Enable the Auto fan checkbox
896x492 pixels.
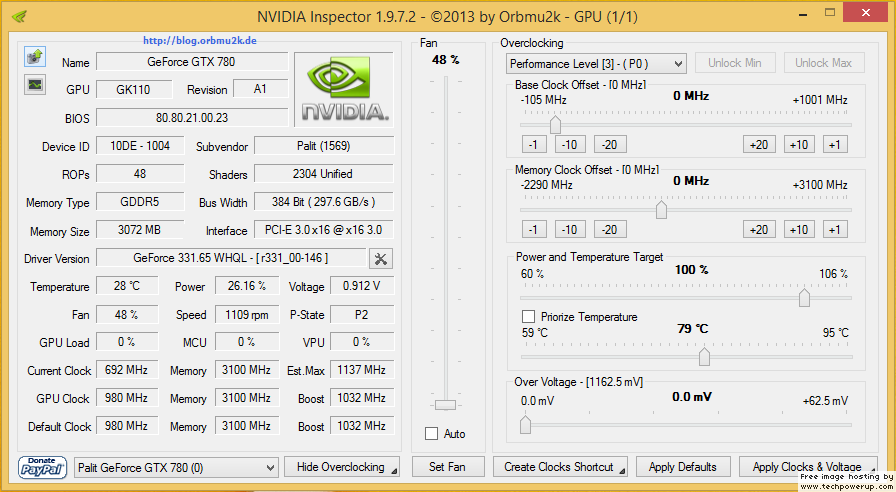431,434
